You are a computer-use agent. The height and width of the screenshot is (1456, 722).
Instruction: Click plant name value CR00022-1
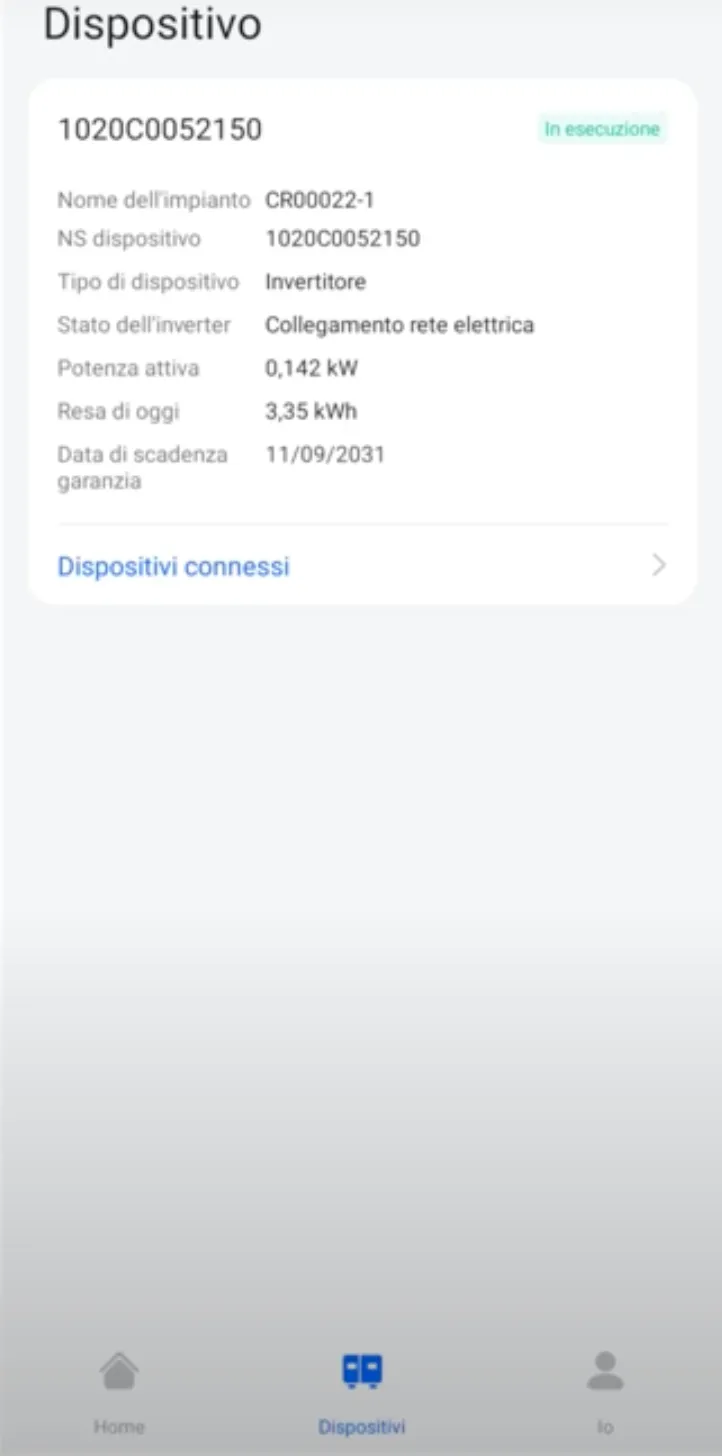click(319, 200)
